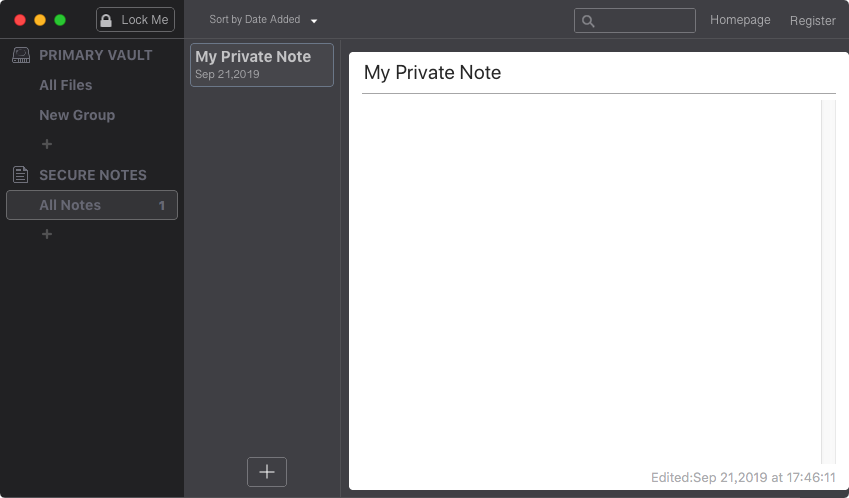The width and height of the screenshot is (849, 498).
Task: Open the Sort by Date Added dropdown arrow
Action: [314, 21]
